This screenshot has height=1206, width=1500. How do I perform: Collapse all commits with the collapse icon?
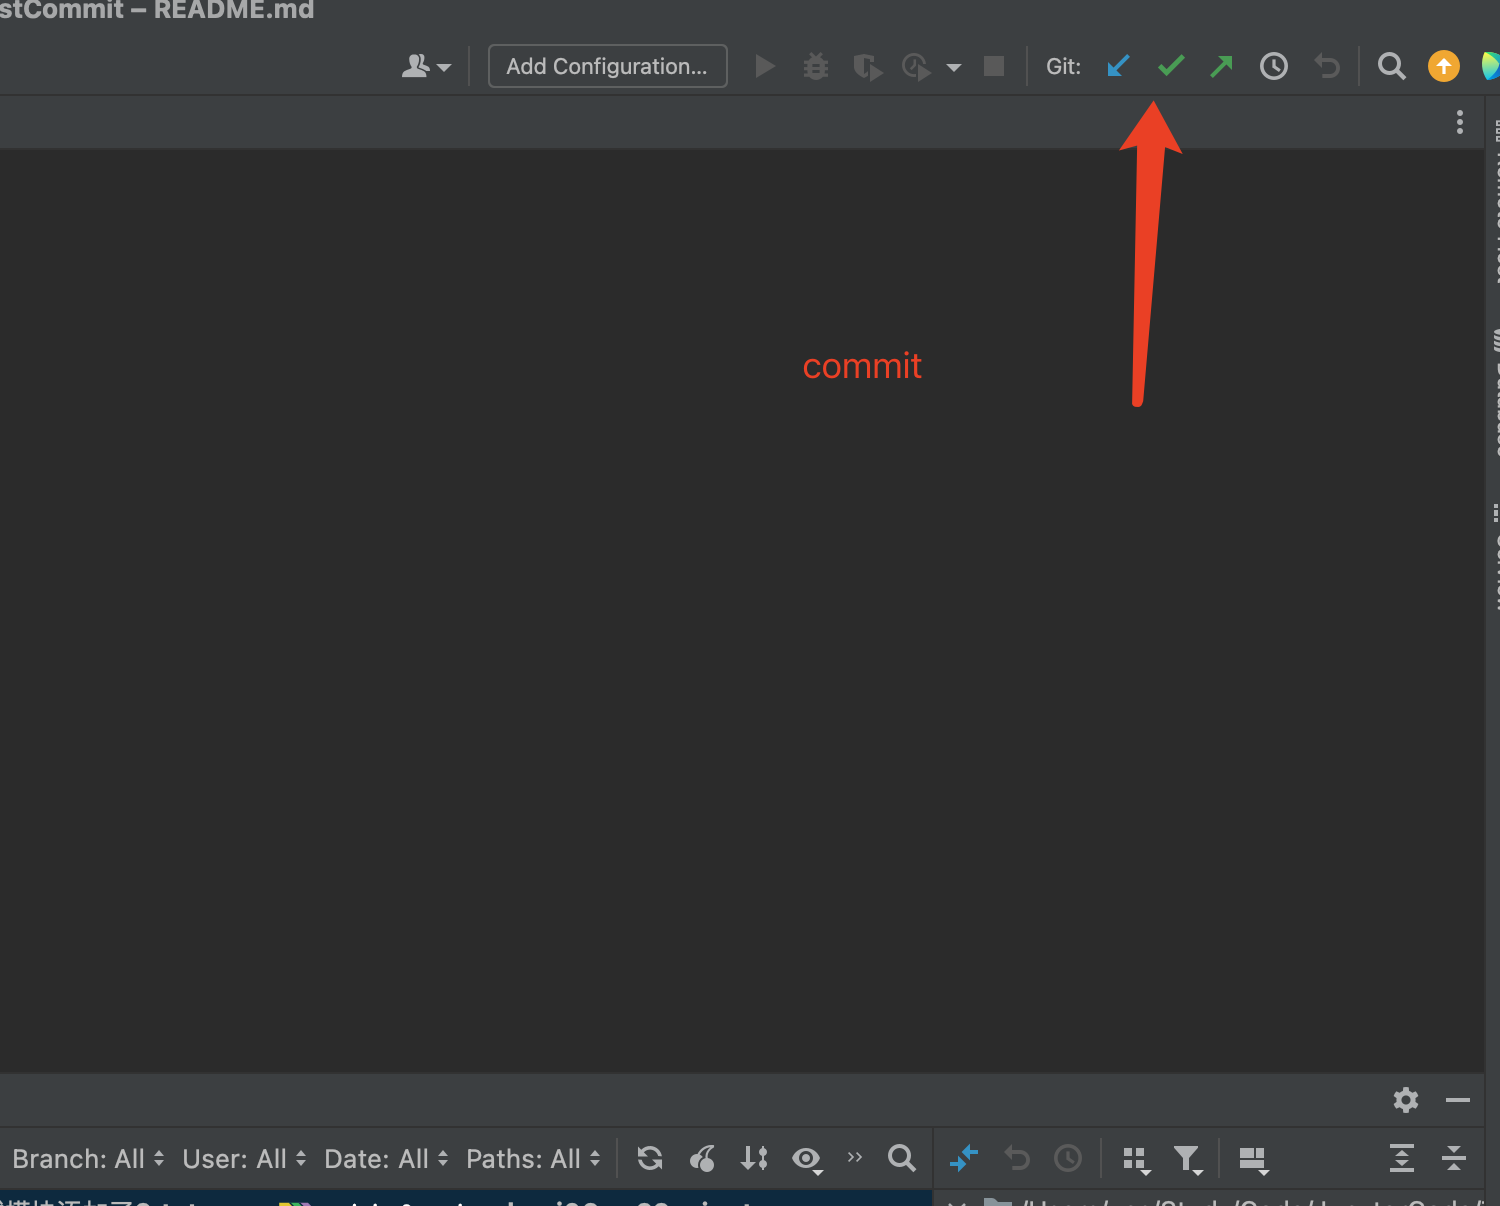pyautogui.click(x=1454, y=1158)
